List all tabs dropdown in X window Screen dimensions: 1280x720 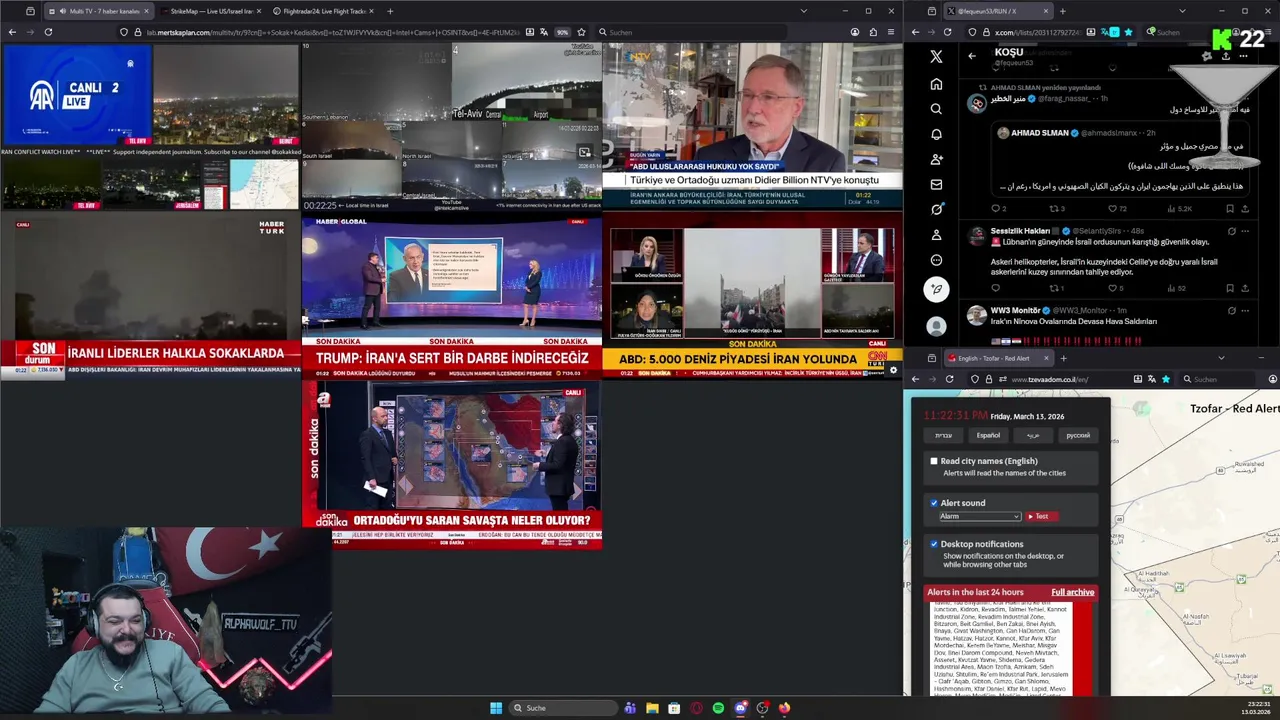[1182, 11]
